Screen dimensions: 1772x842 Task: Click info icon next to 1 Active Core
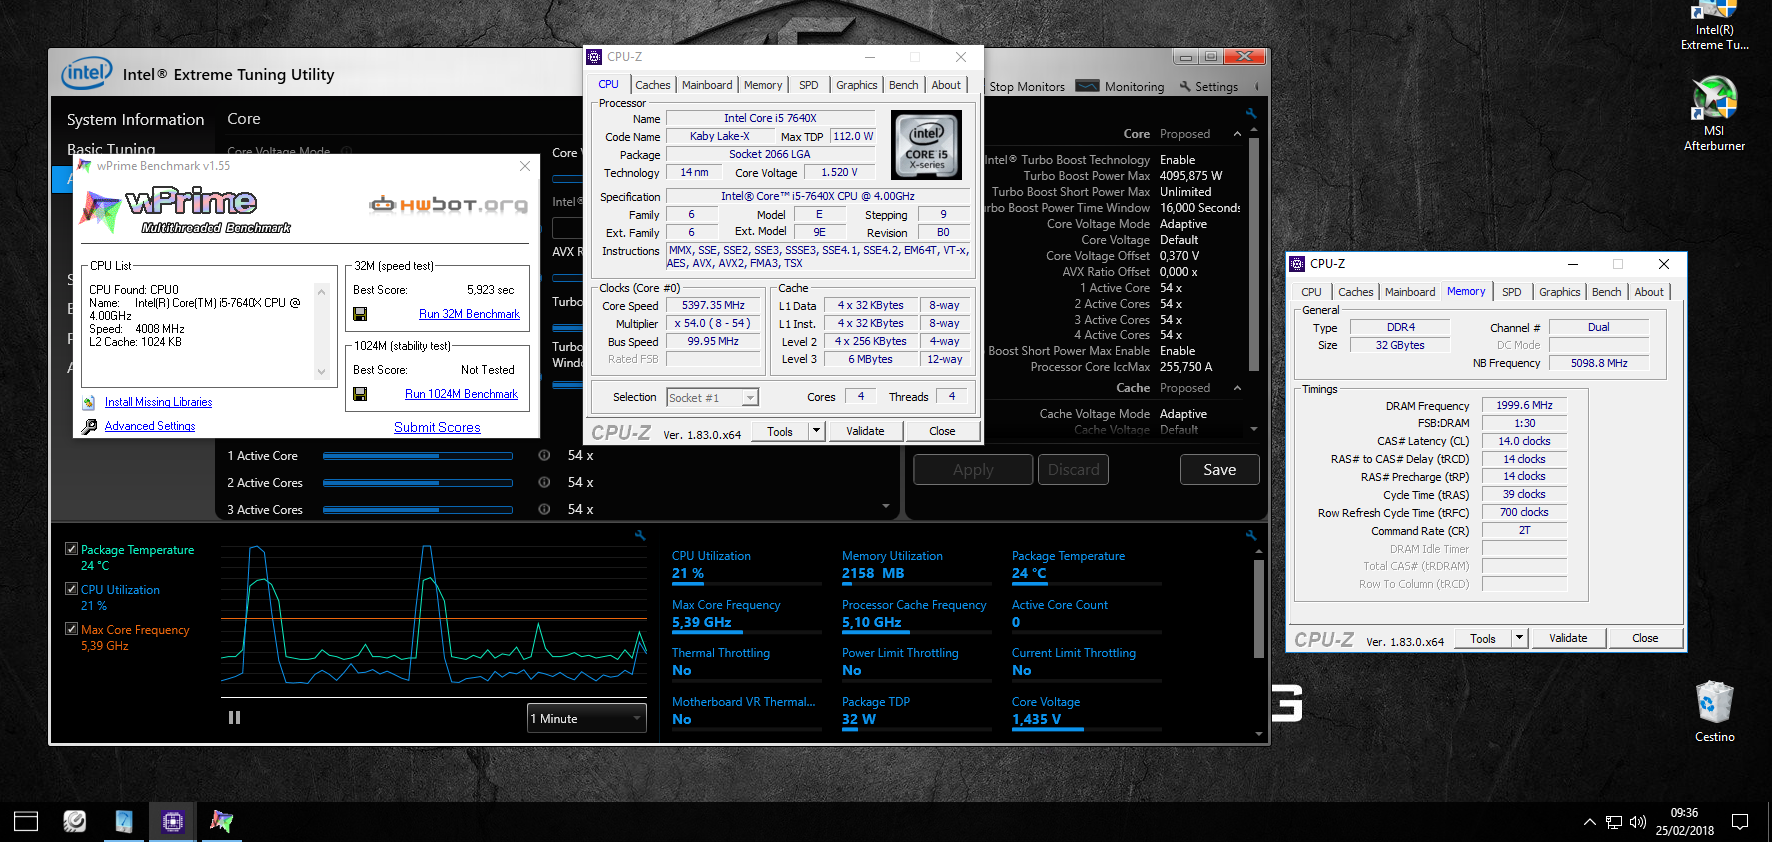point(544,455)
